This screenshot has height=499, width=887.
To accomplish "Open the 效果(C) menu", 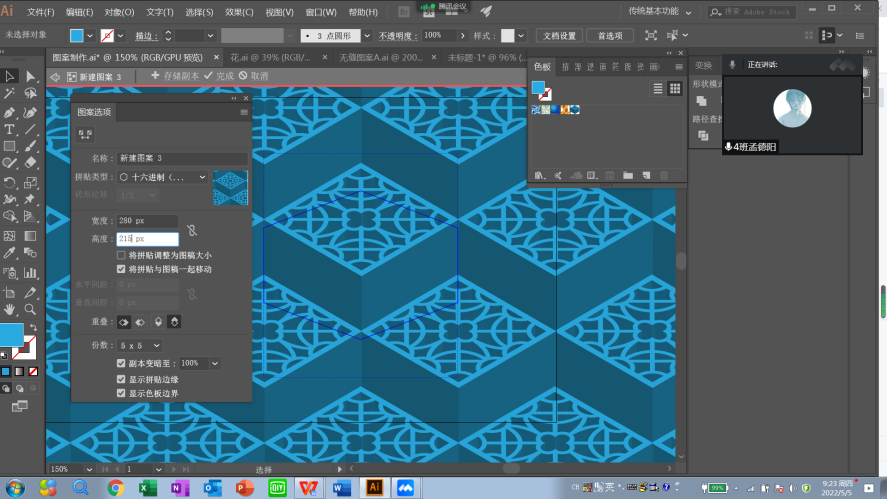I will pyautogui.click(x=239, y=12).
